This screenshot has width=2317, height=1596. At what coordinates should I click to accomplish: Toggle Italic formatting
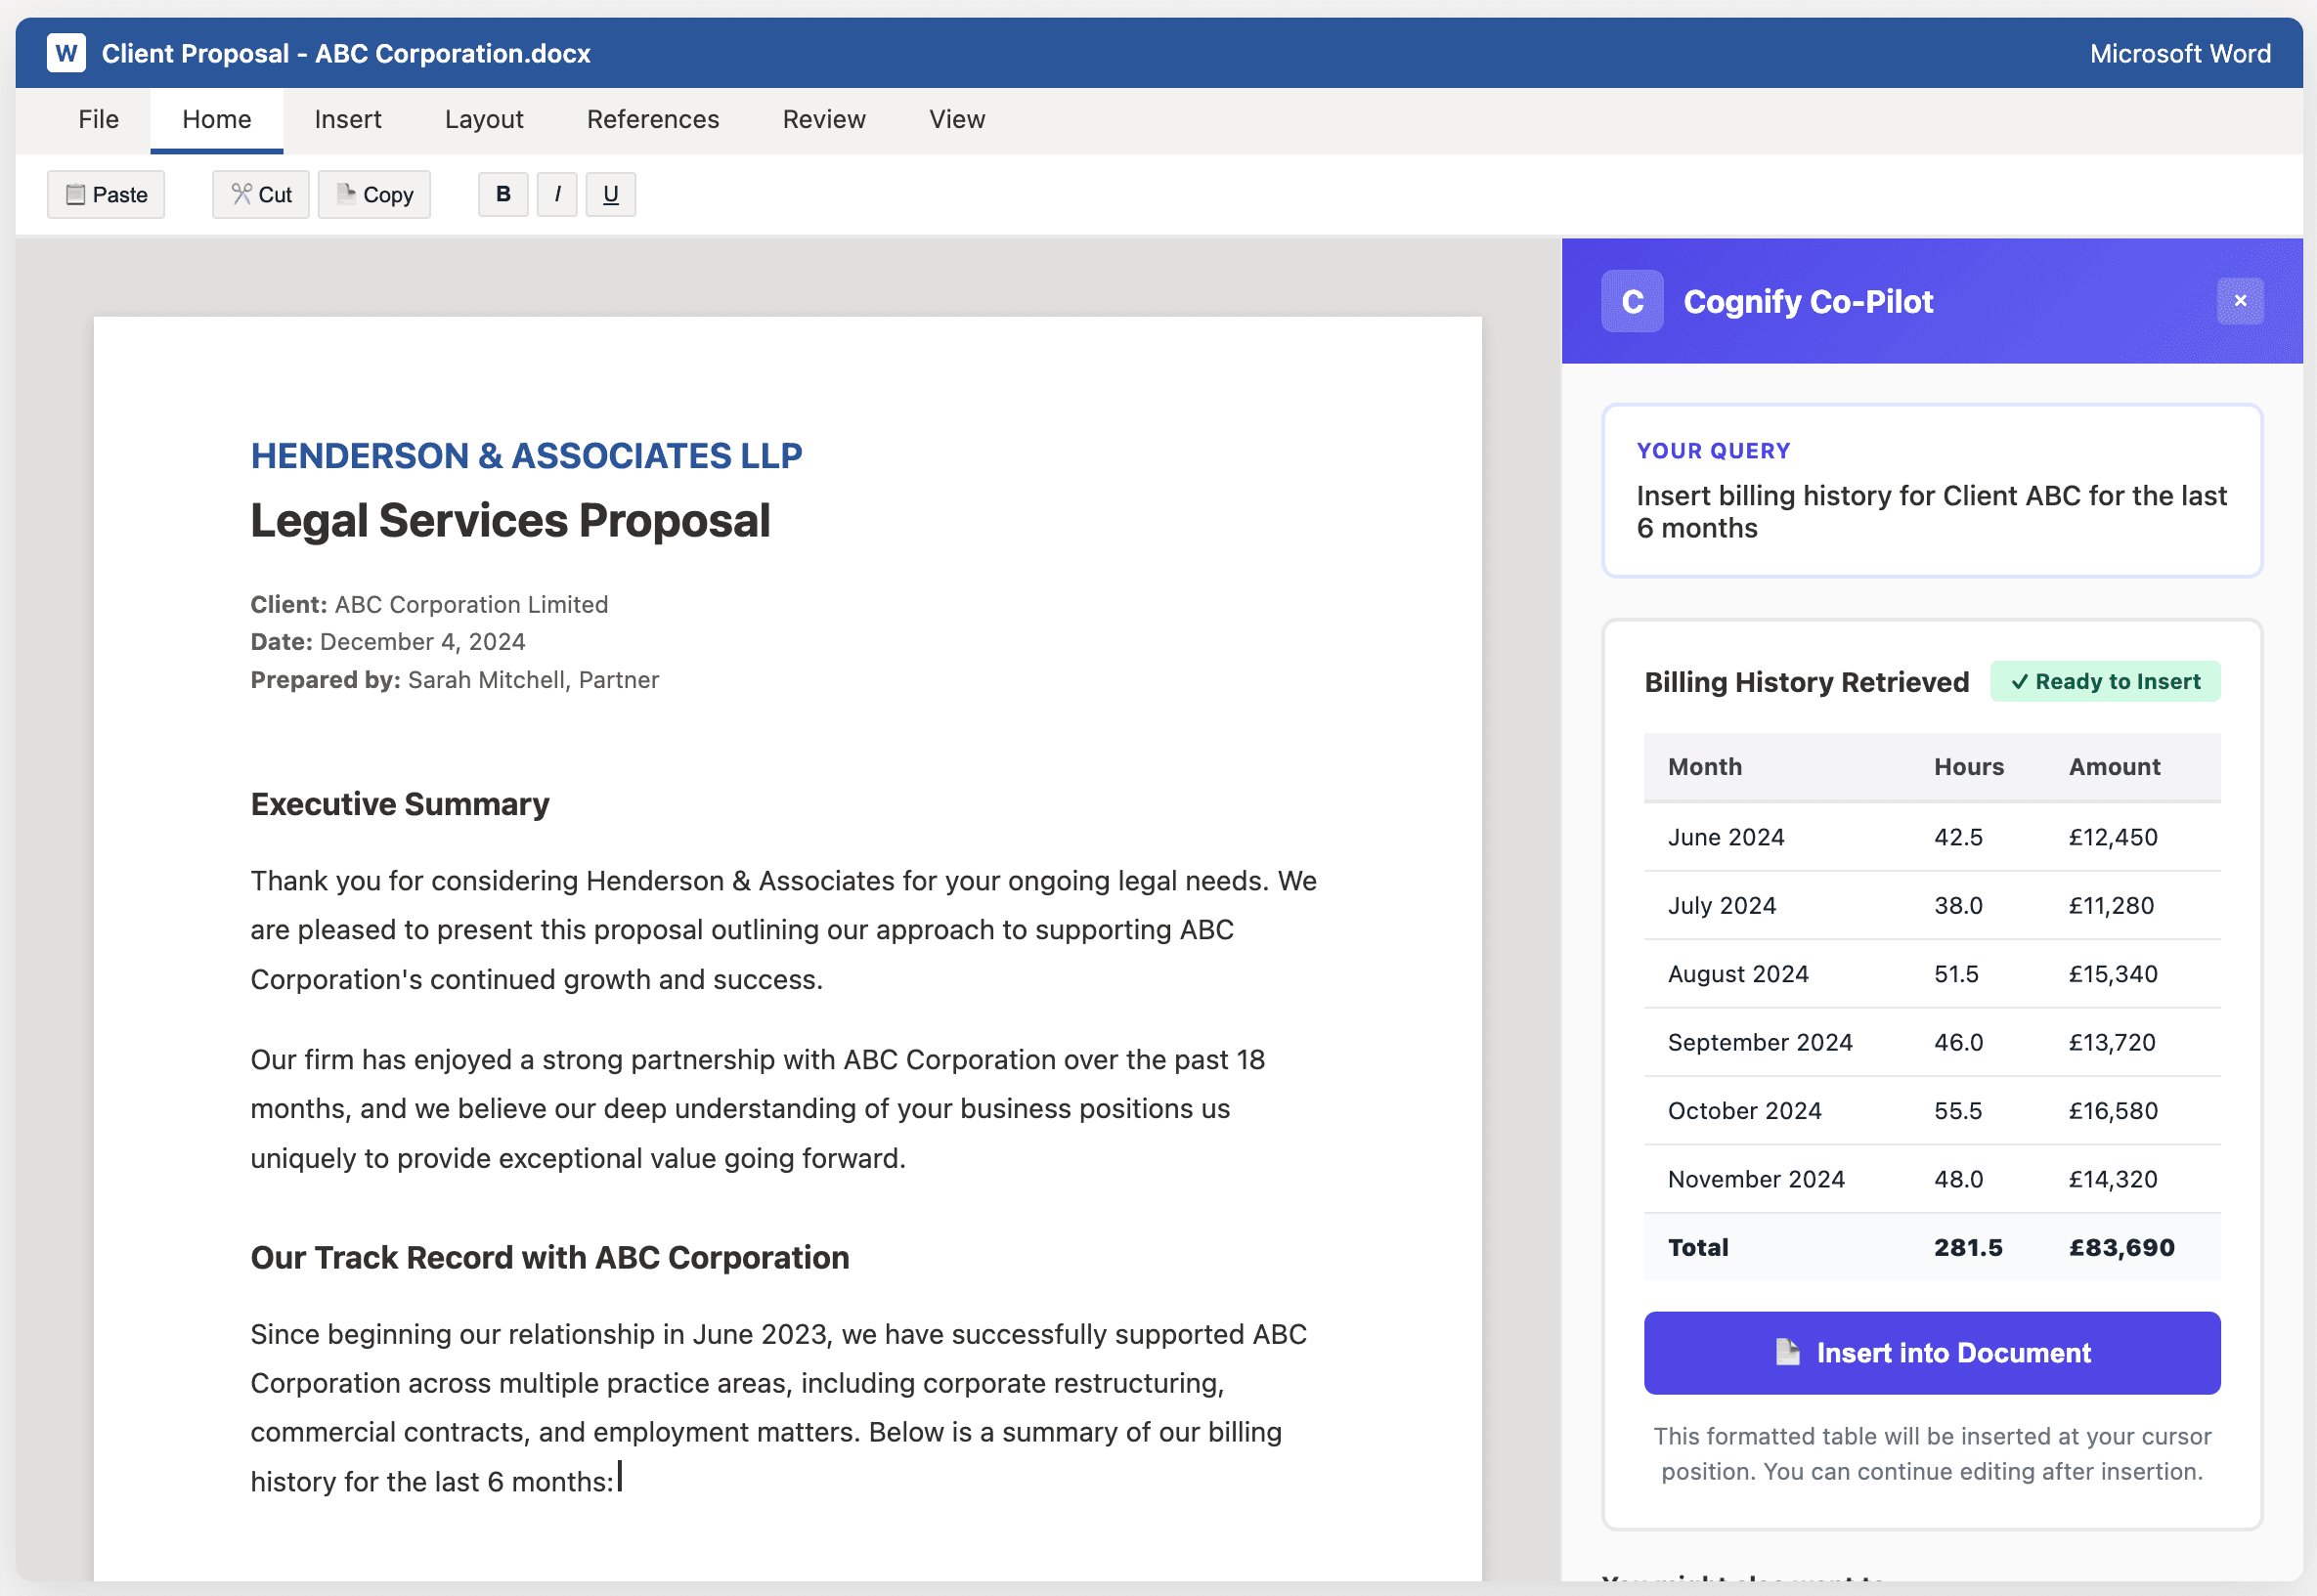click(557, 194)
